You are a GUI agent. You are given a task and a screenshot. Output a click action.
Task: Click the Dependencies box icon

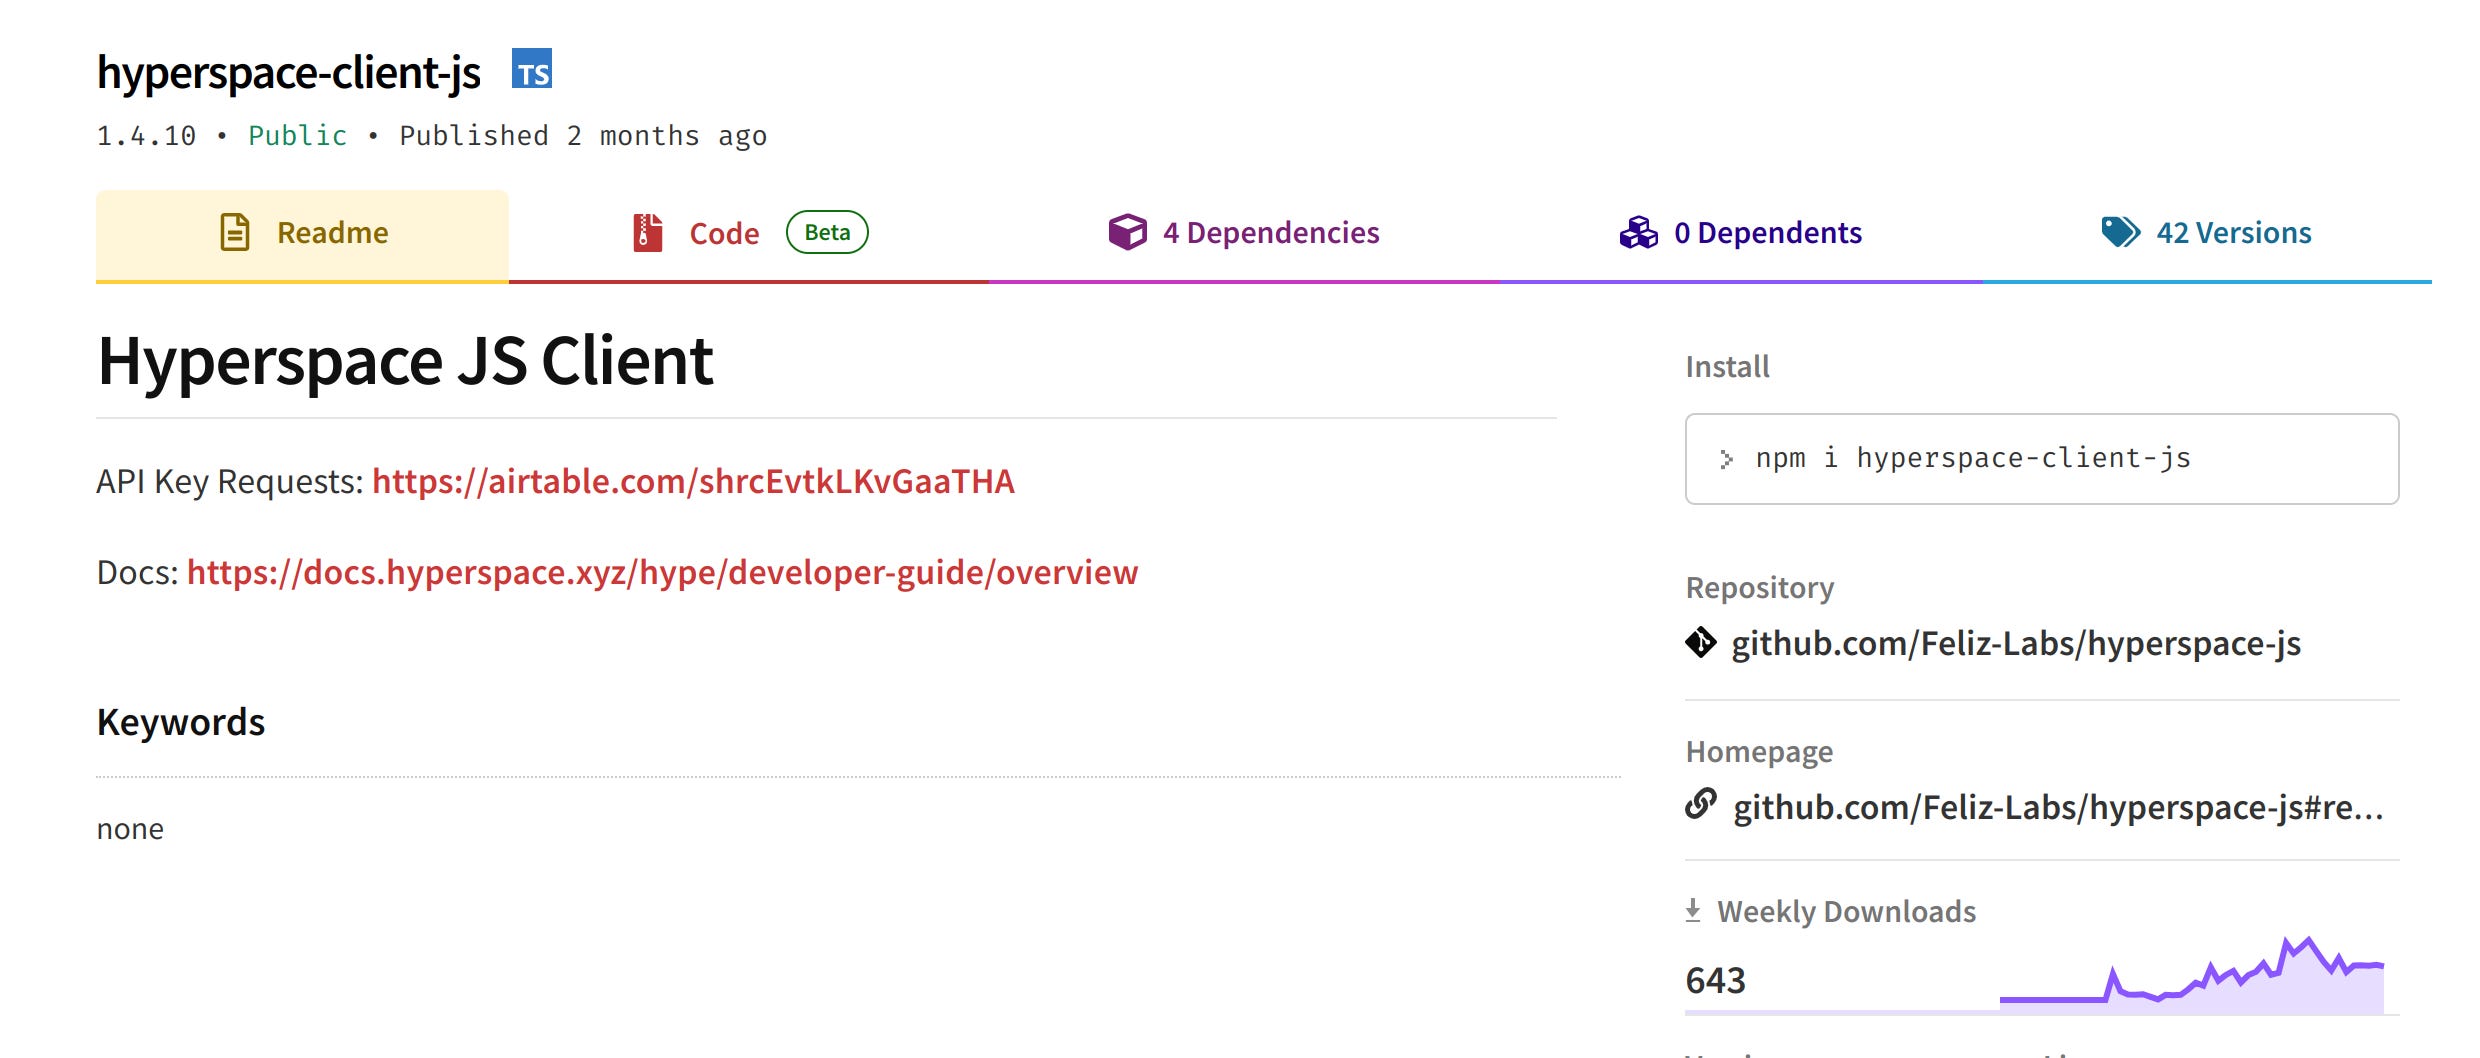click(1127, 232)
